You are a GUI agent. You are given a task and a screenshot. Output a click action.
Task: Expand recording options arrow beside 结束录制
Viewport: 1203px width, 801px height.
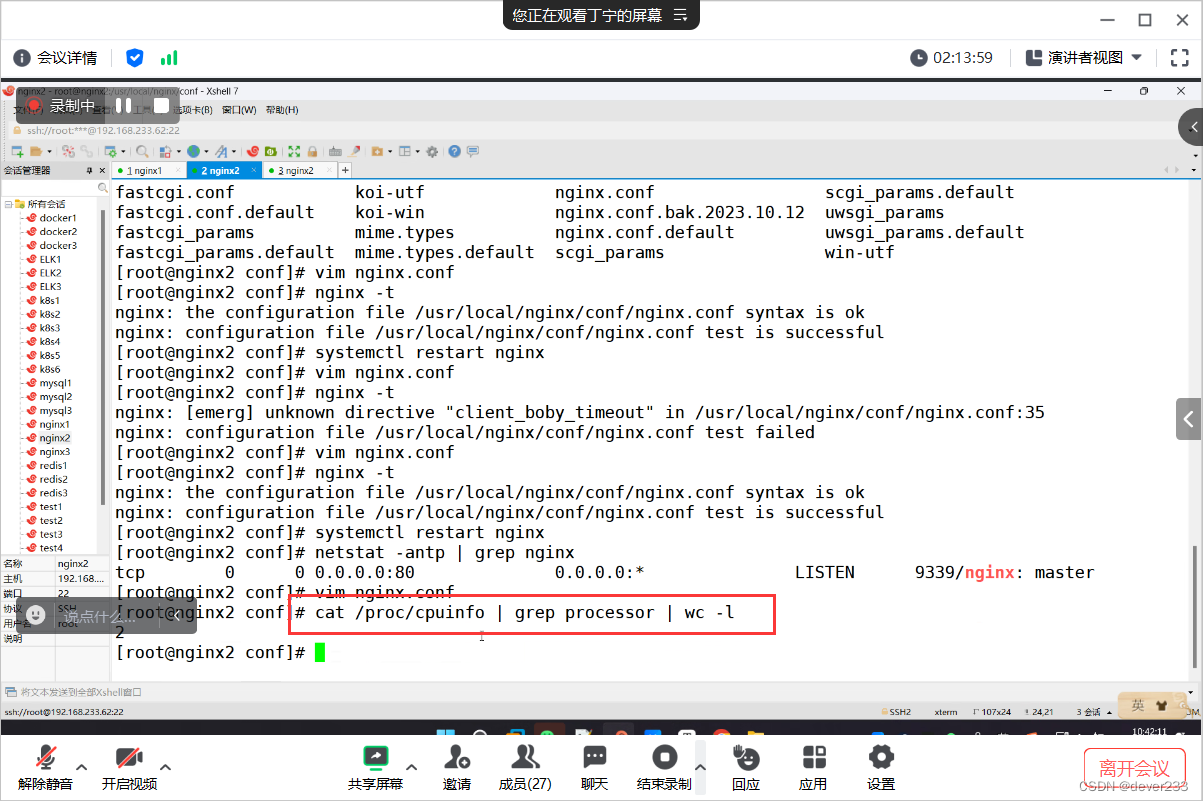701,767
